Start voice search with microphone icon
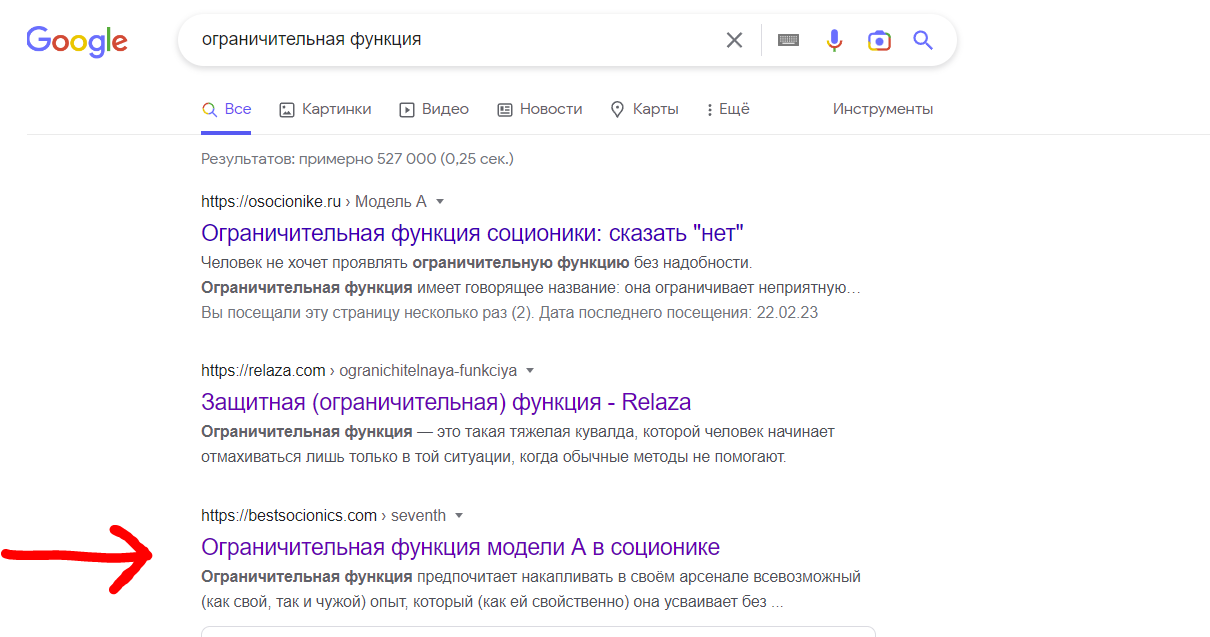Image resolution: width=1210 pixels, height=637 pixels. click(834, 40)
